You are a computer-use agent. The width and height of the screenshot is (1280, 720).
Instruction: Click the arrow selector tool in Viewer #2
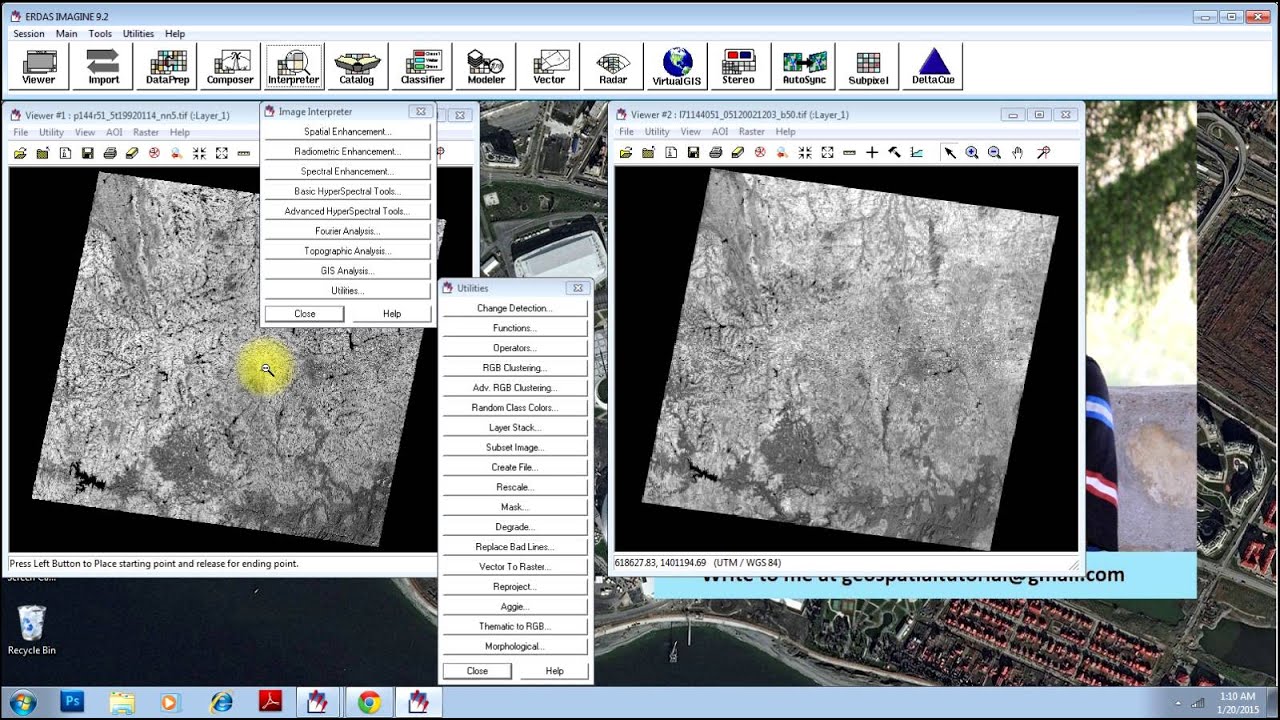pos(950,153)
